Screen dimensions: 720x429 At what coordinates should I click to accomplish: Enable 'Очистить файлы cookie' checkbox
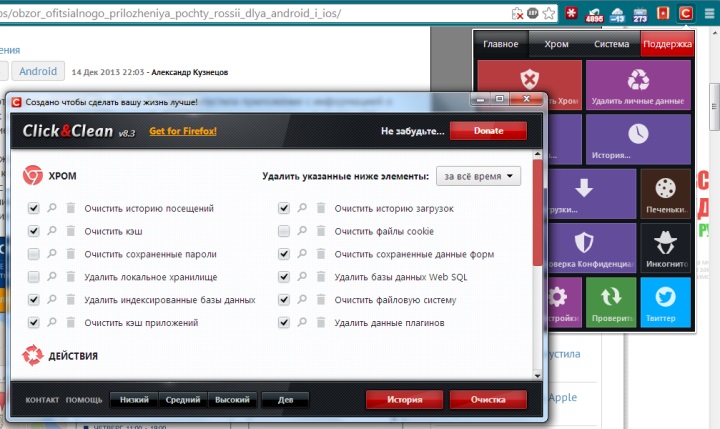[284, 231]
